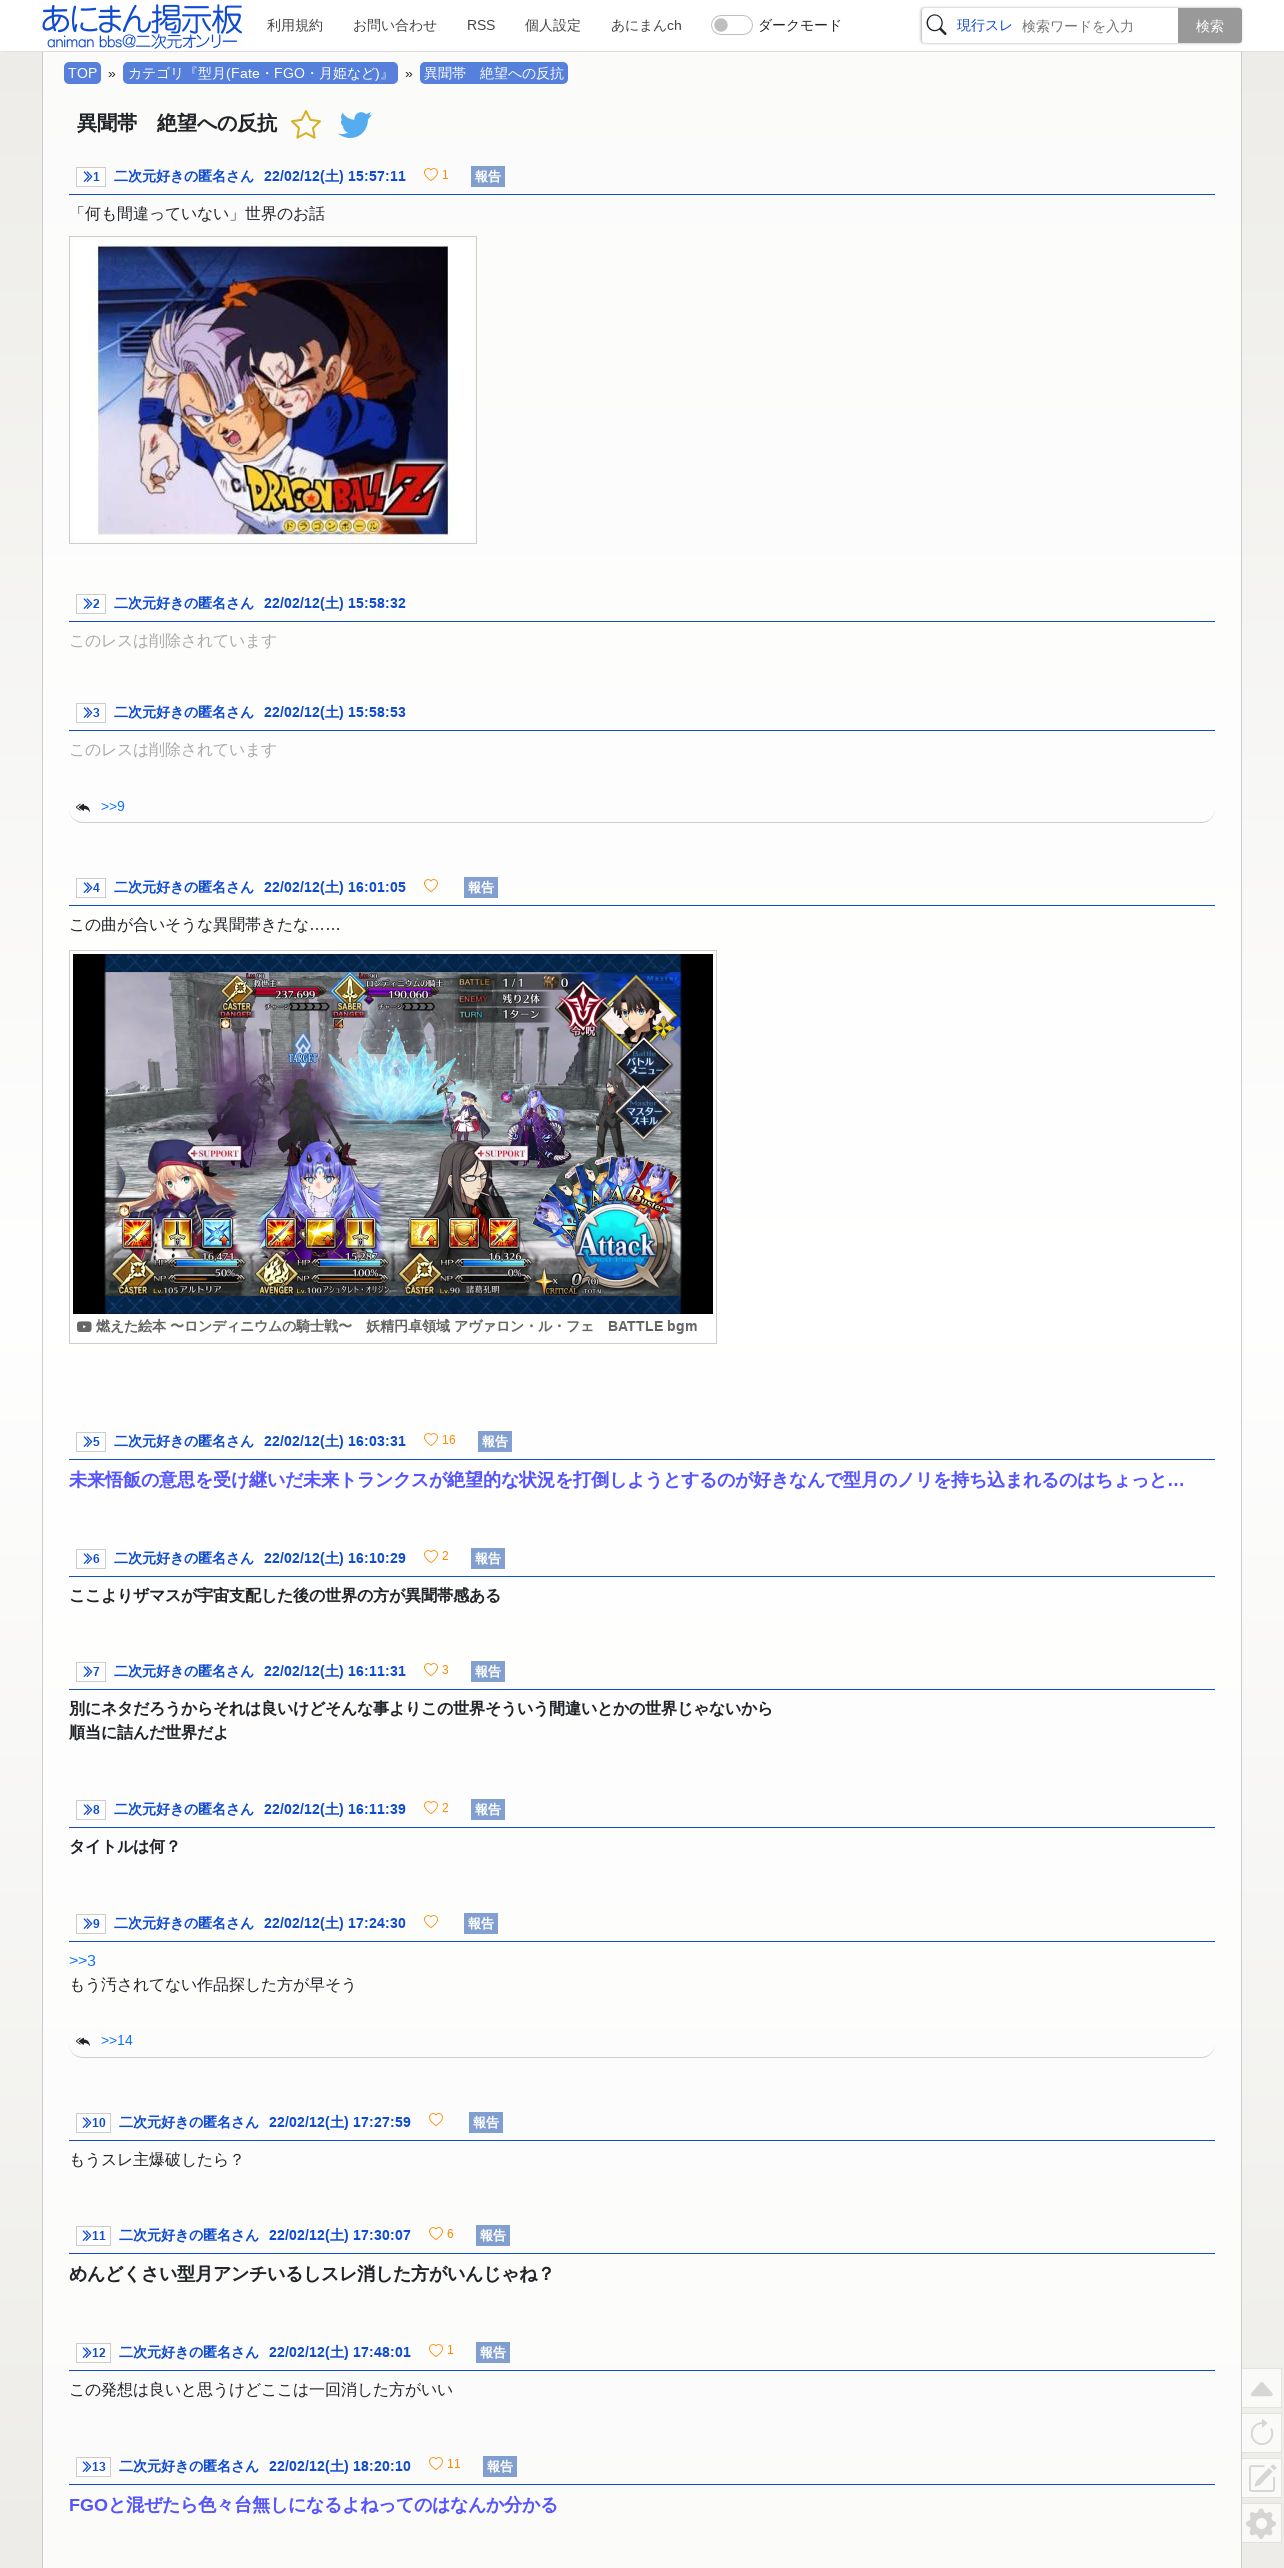Open category 型月(Fate・FGO・月姫など) breadcrumb

pyautogui.click(x=260, y=73)
